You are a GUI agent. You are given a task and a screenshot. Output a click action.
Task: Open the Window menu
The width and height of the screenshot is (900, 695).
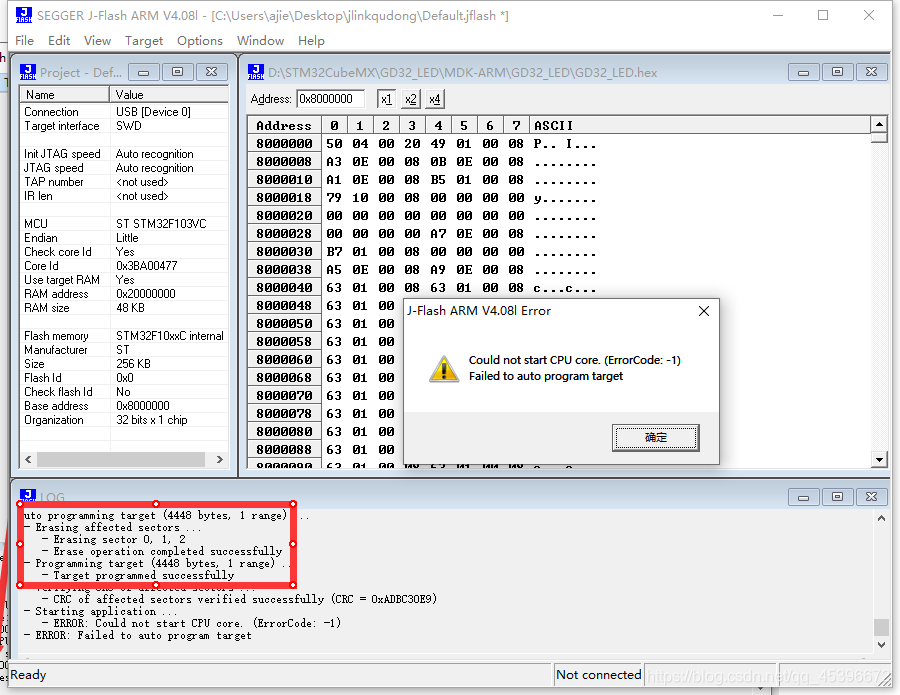(x=261, y=41)
